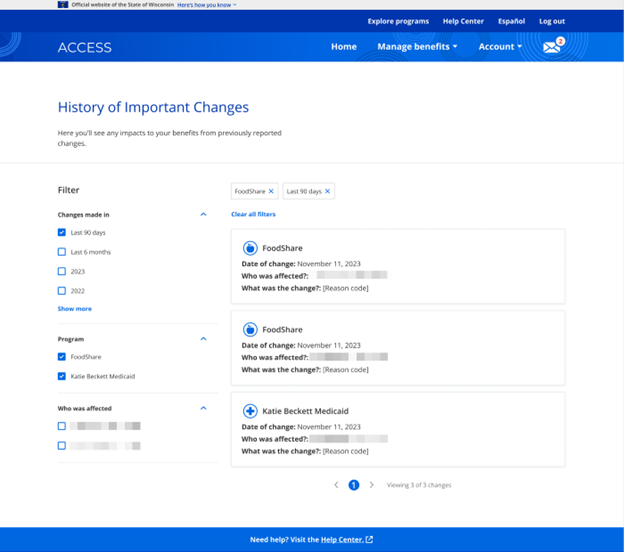Click the Clear all filters link
624x552 pixels.
point(253,214)
